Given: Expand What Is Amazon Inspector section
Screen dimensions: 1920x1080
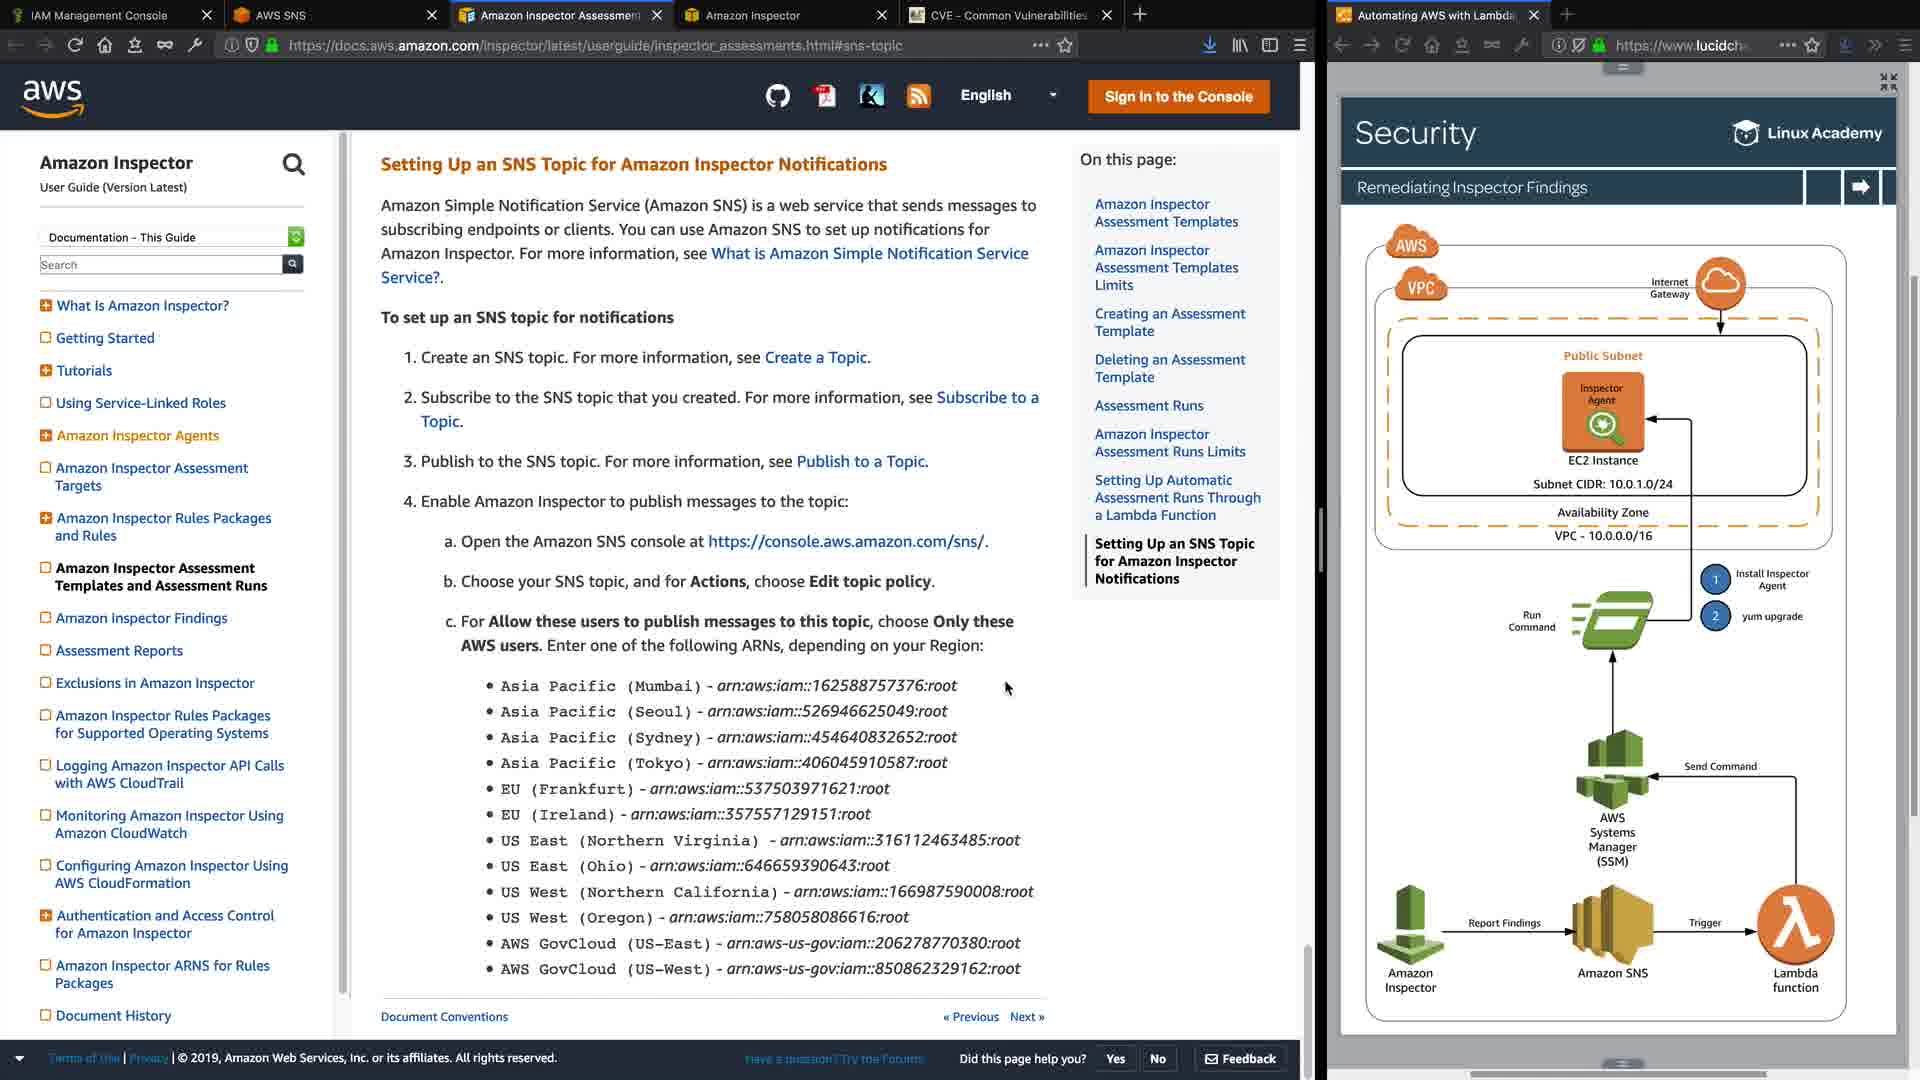Looking at the screenshot, I should [x=45, y=306].
